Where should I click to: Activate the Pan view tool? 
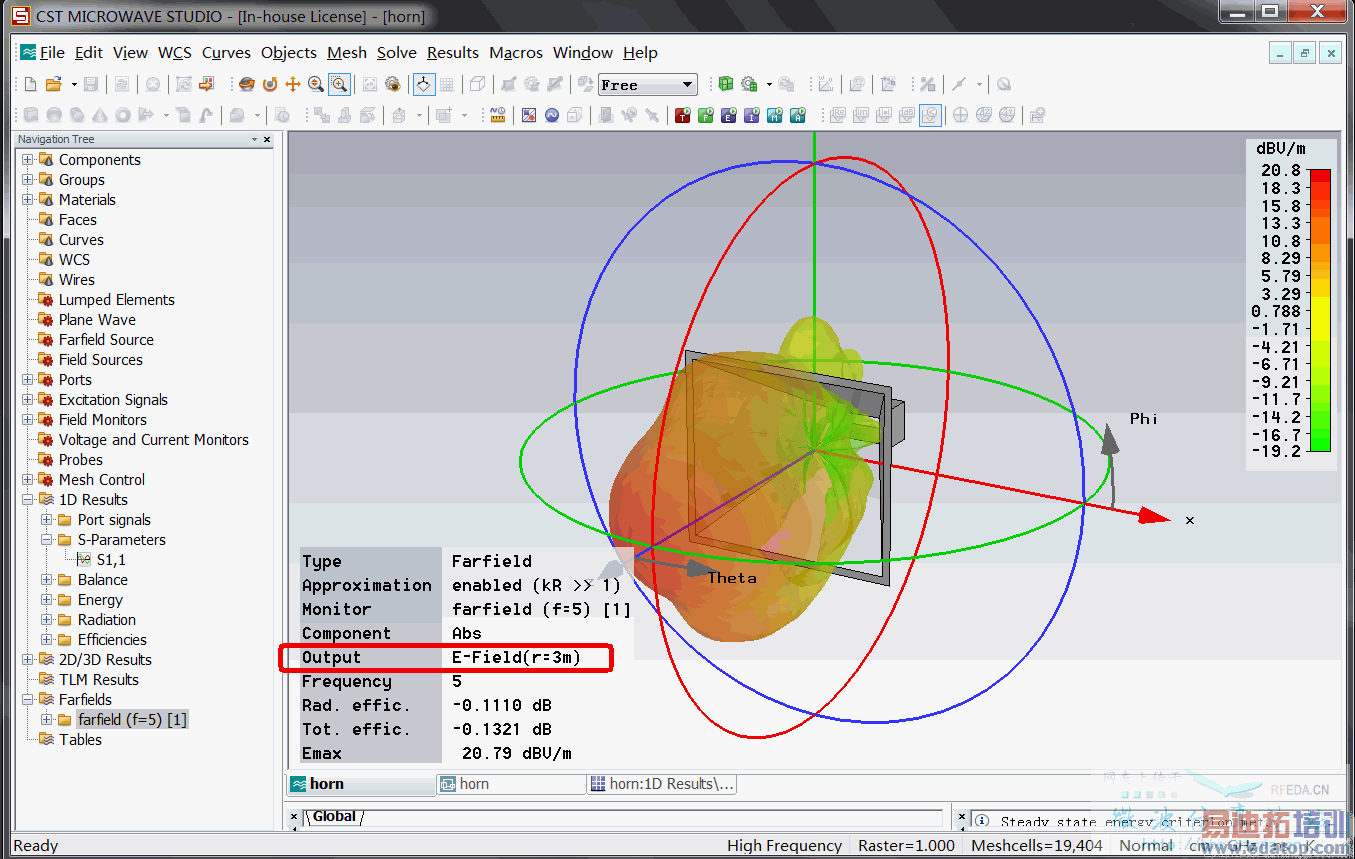(293, 85)
